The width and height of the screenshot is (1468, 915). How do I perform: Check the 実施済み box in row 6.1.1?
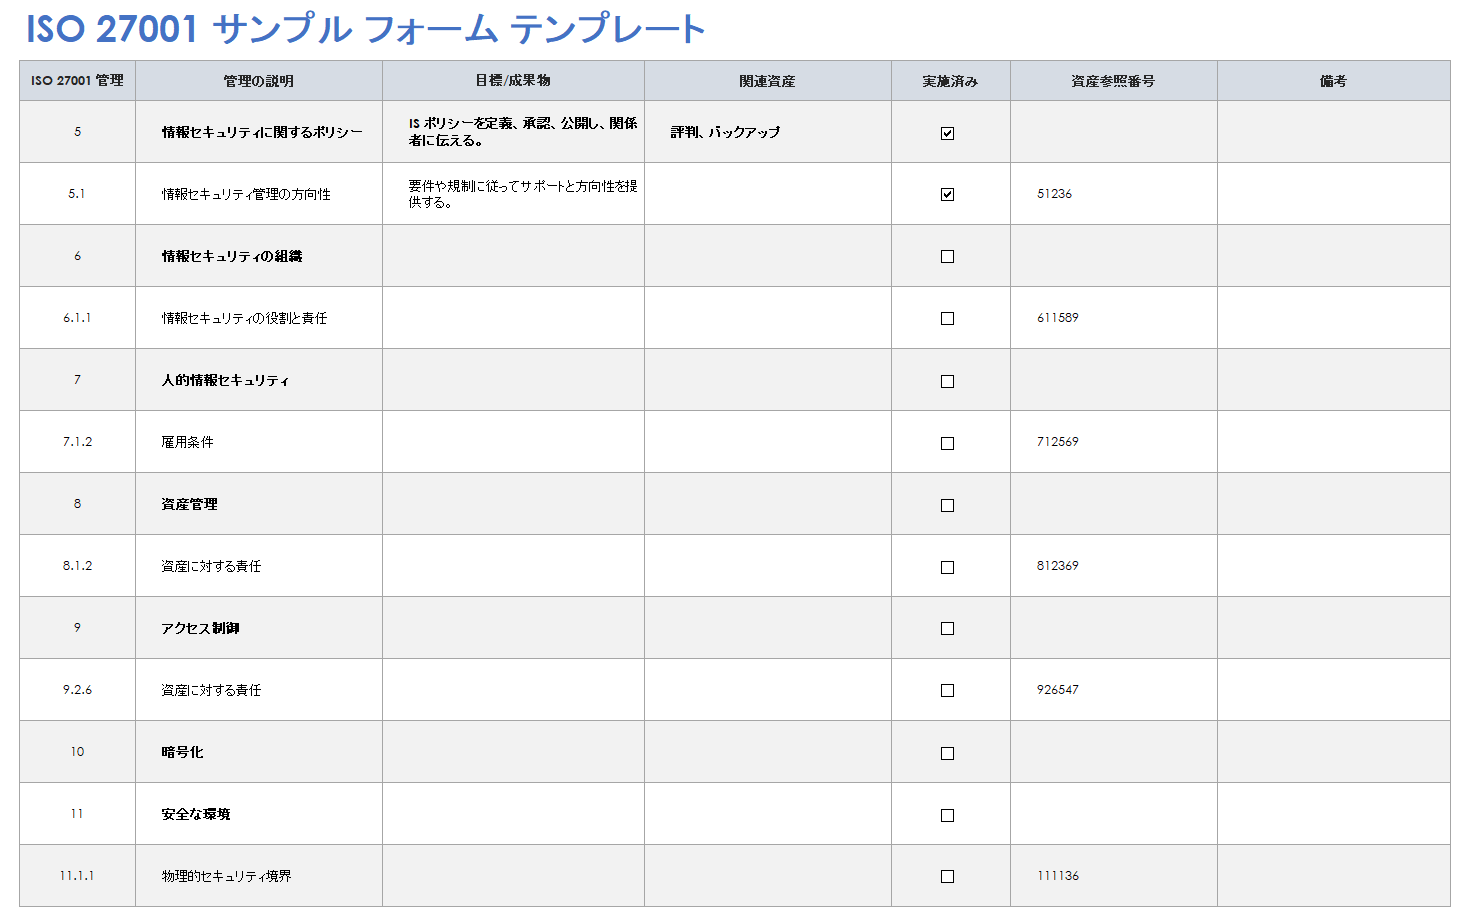(947, 319)
